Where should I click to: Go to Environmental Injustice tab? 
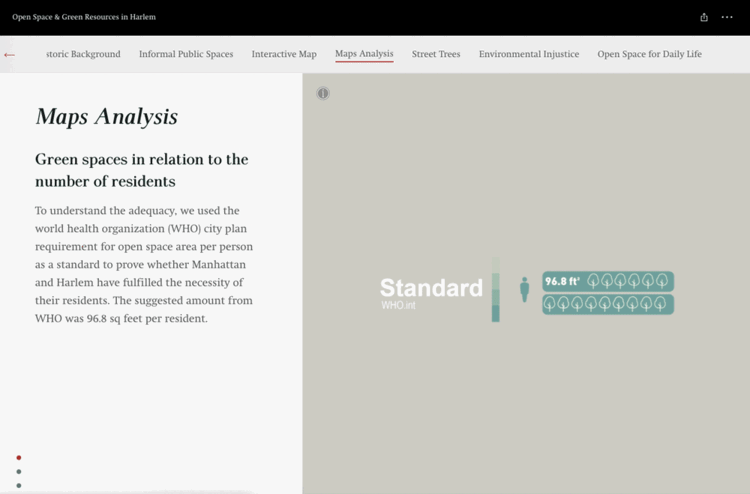(529, 54)
